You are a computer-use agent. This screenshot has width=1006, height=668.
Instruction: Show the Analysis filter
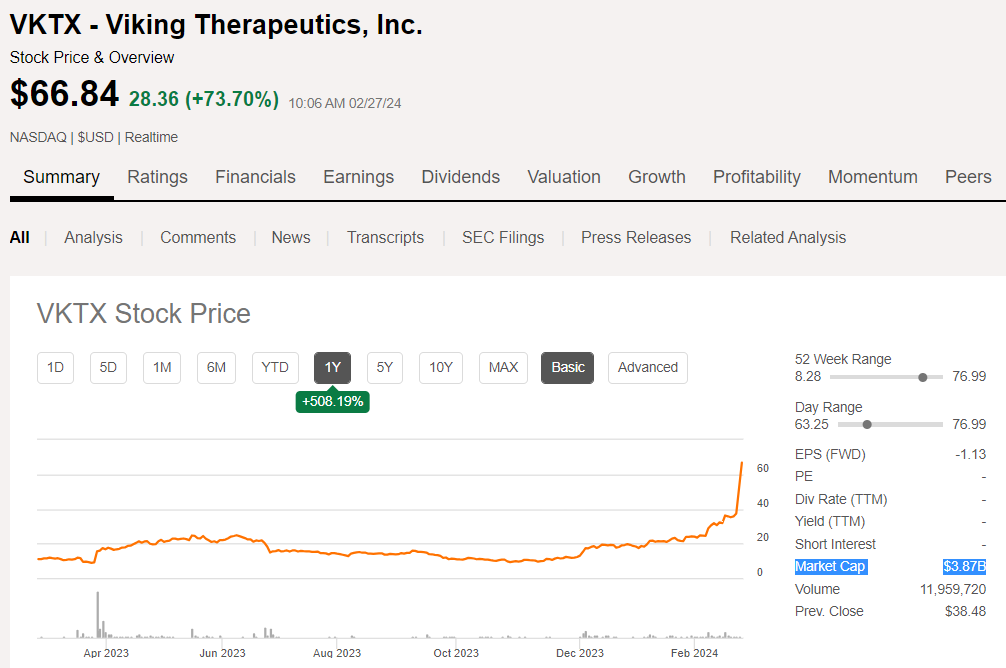(x=93, y=237)
